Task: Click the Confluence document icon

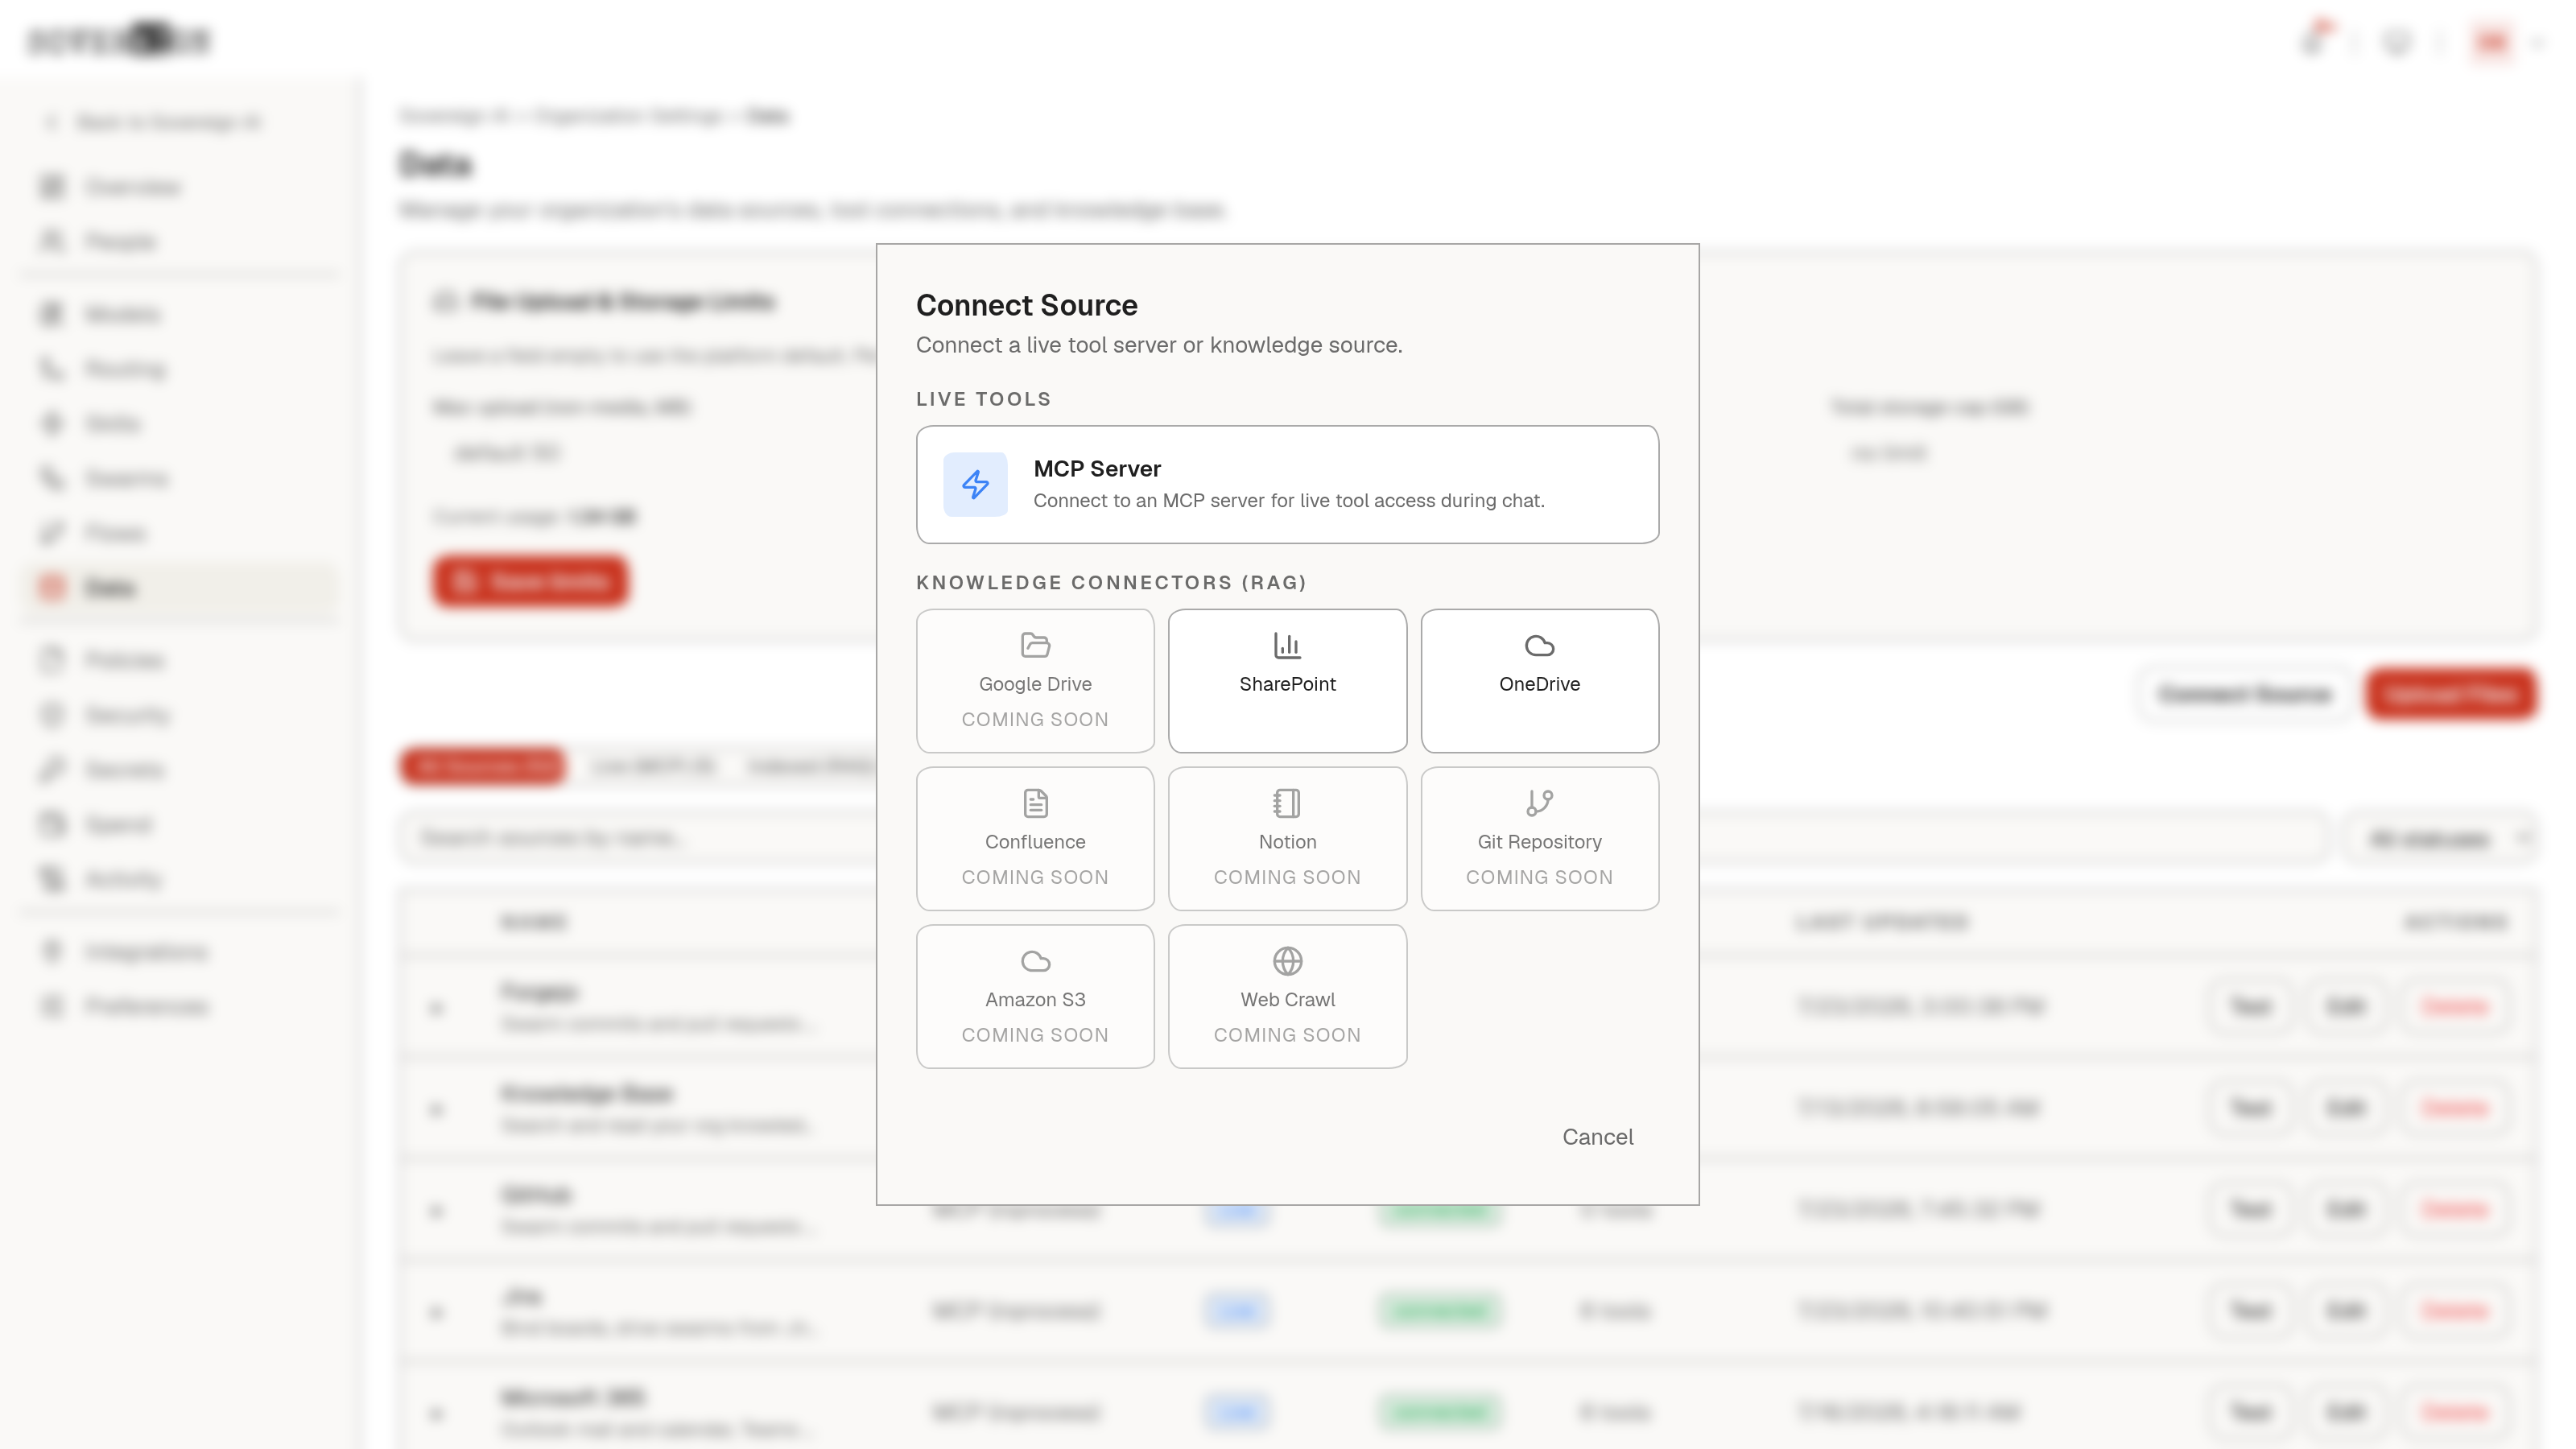Action: coord(1035,803)
